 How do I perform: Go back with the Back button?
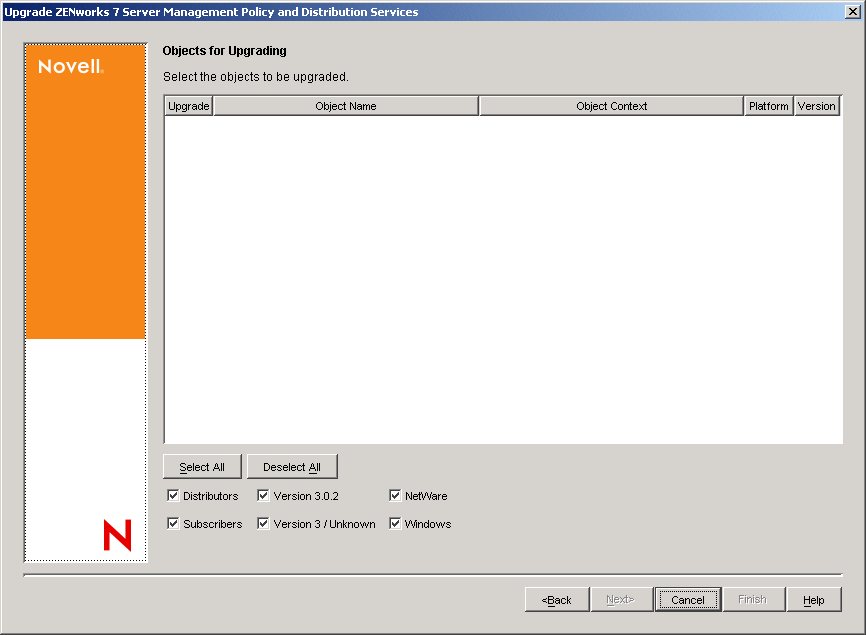click(557, 600)
